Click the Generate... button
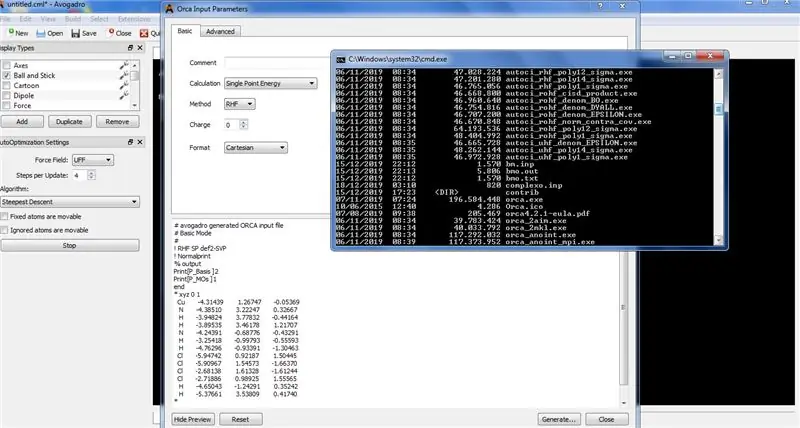Image resolution: width=800 pixels, height=428 pixels. [x=559, y=419]
